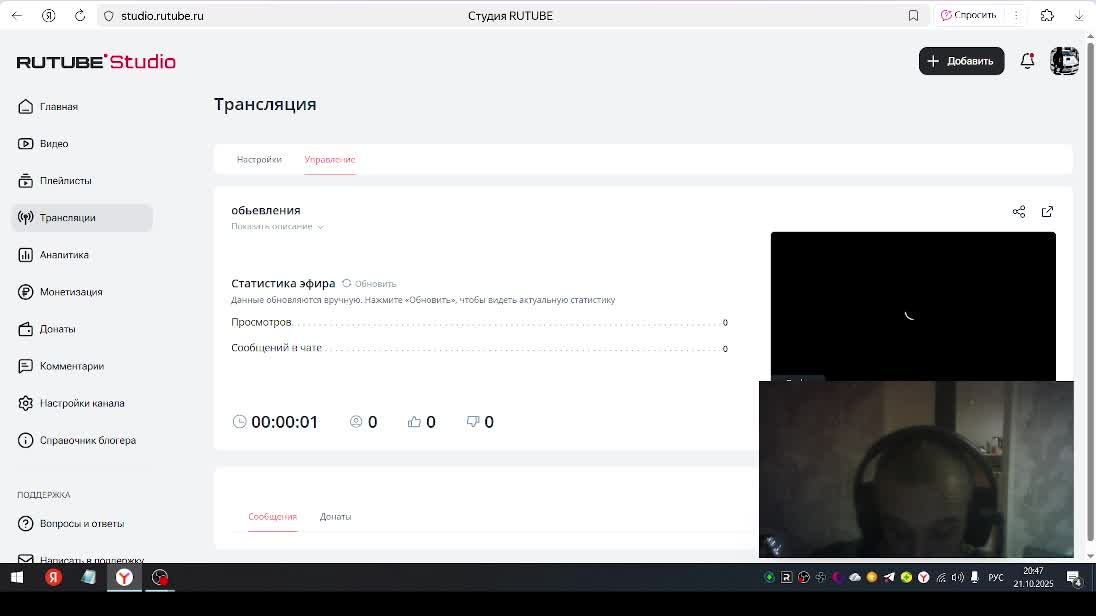Screen dimensions: 1096x616
Task: Open browser extensions puzzle icon
Action: (x=1047, y=16)
